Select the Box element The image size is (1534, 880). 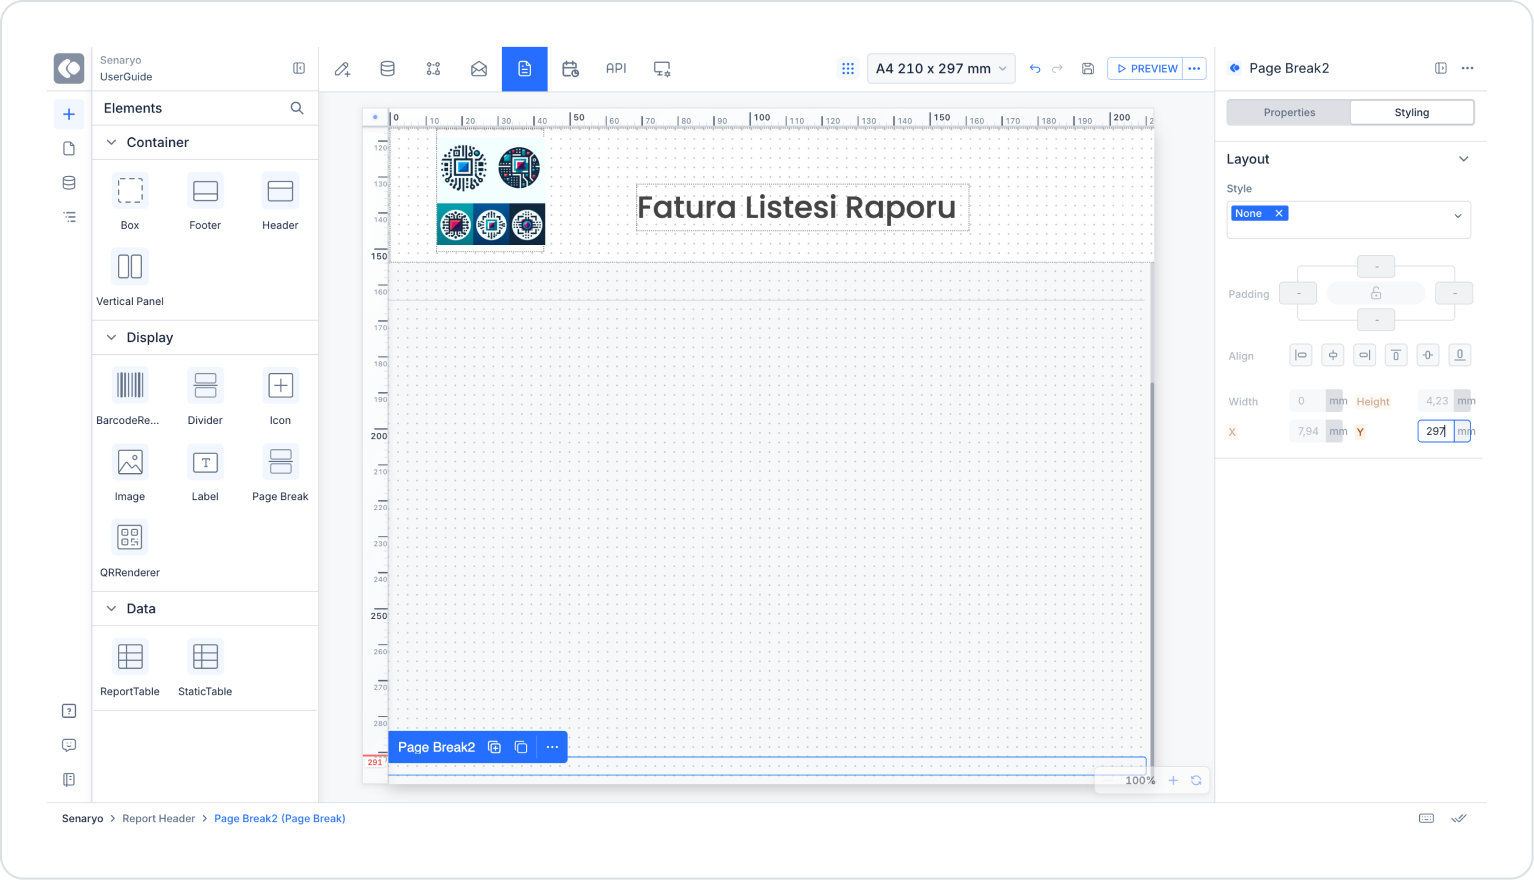click(x=130, y=201)
